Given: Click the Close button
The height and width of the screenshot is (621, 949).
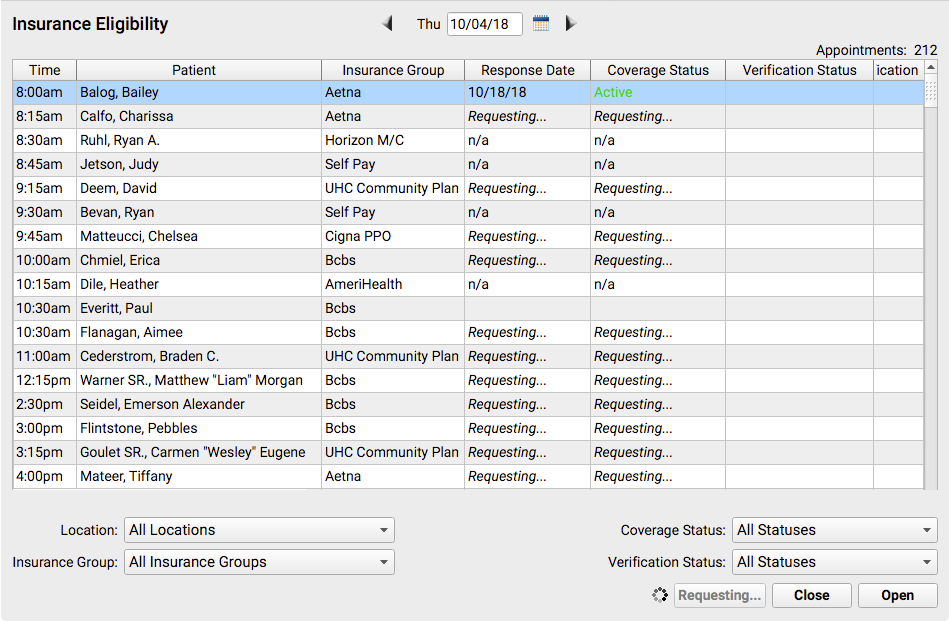Looking at the screenshot, I should [812, 595].
